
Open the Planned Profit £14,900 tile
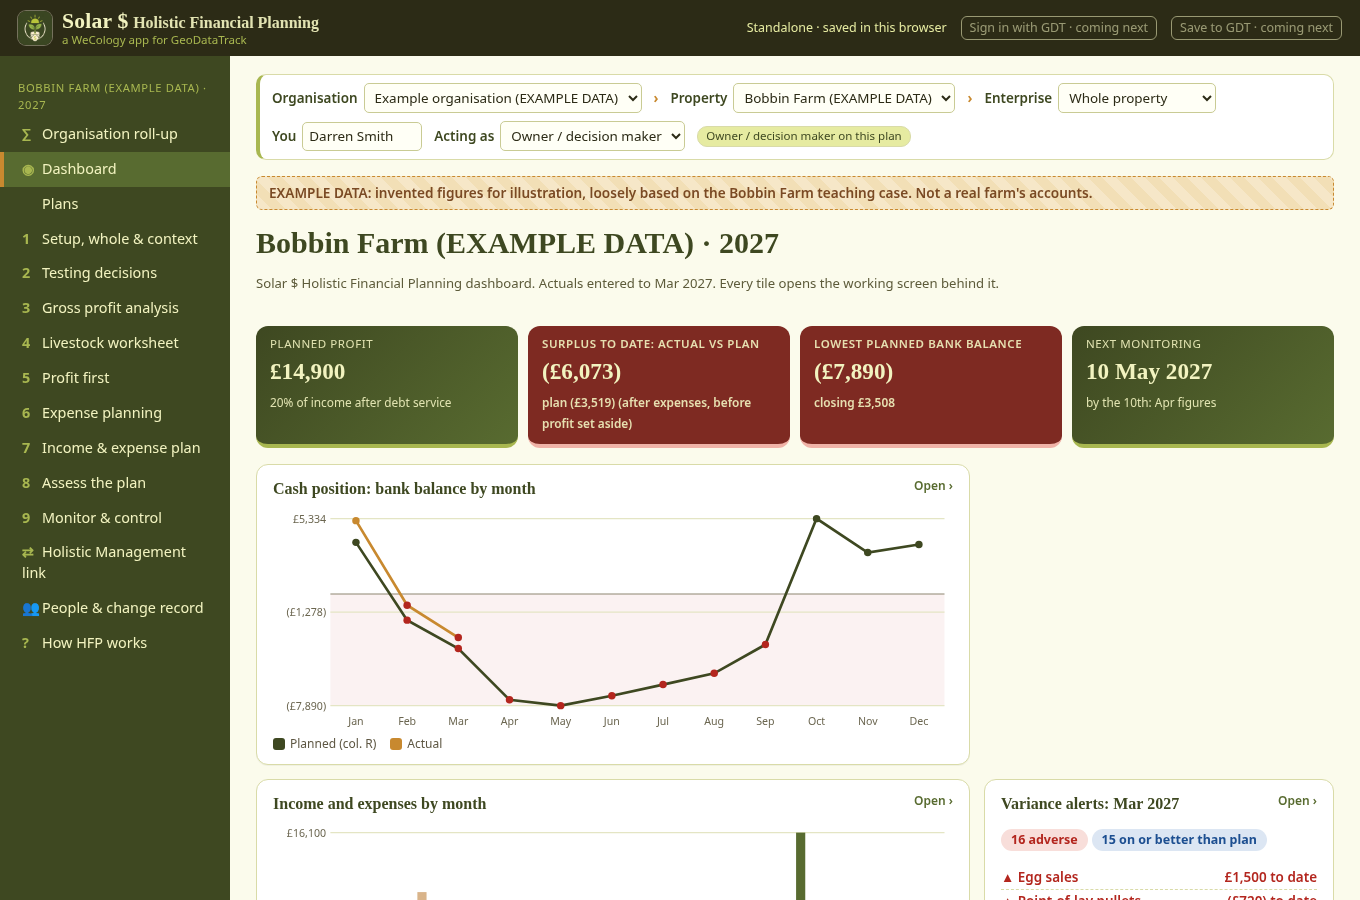(387, 385)
